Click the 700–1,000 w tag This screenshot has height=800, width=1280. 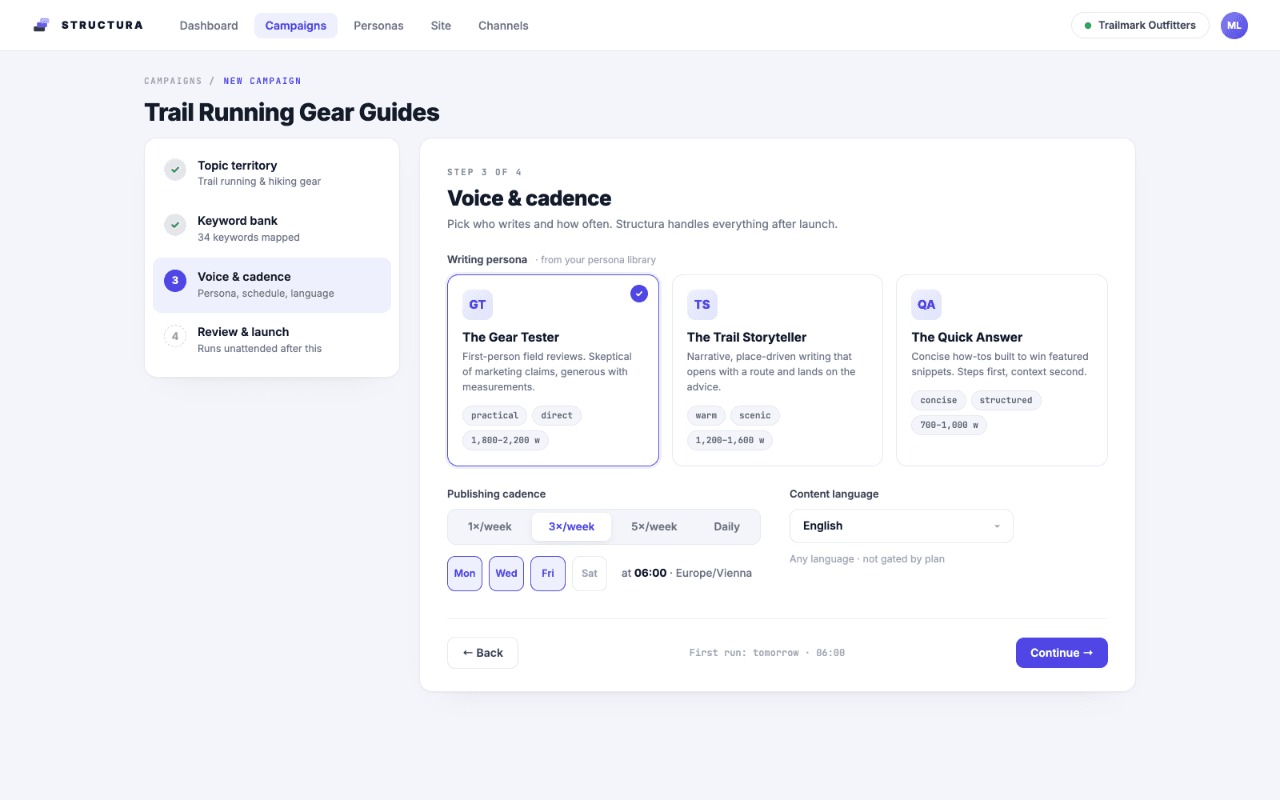coord(949,425)
